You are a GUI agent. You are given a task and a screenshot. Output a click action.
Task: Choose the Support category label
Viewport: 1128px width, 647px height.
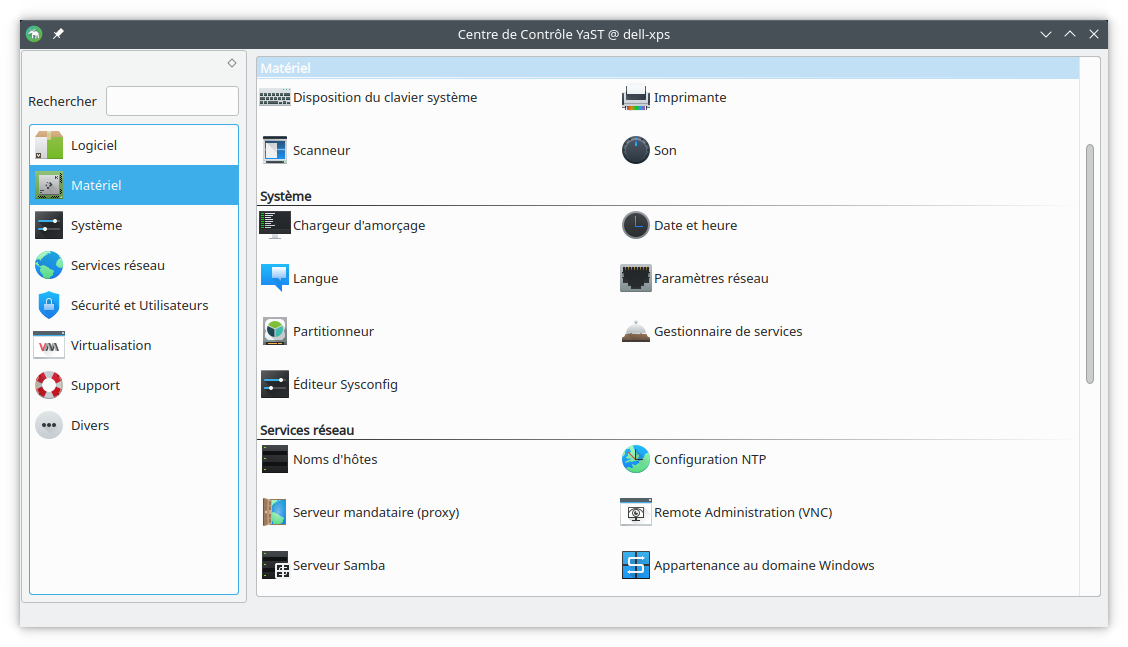[x=95, y=385]
